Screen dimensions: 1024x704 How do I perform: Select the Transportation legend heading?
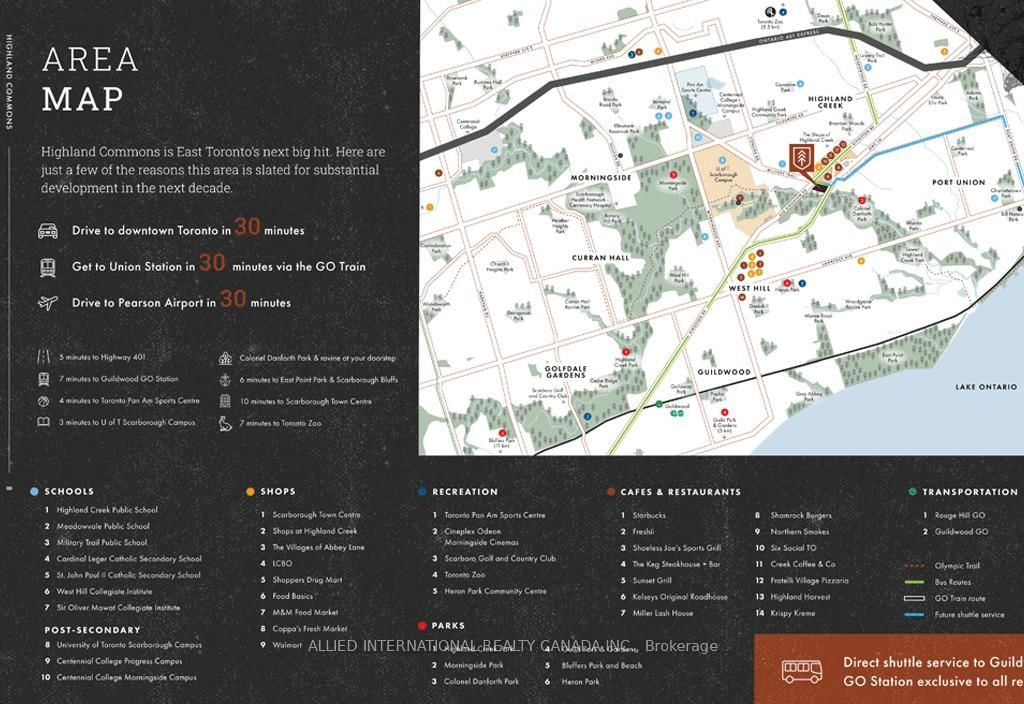click(969, 492)
